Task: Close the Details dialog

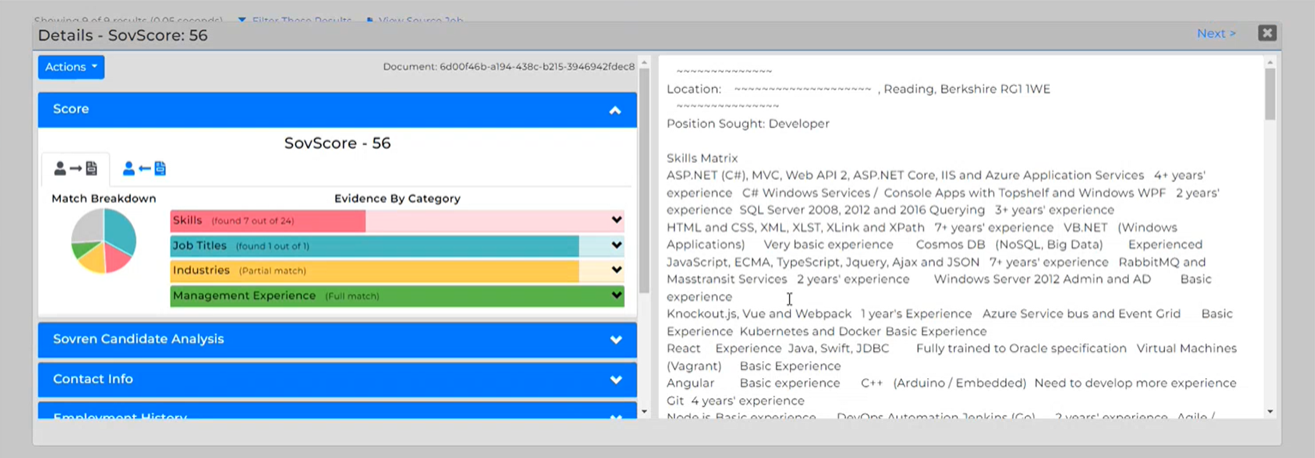Action: pos(1267,33)
